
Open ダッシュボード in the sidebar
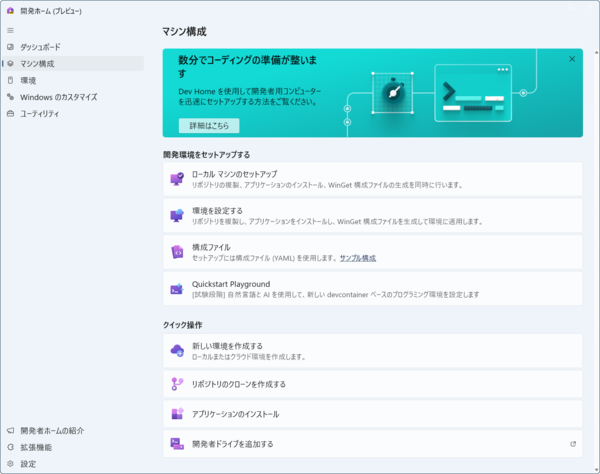pos(73,47)
